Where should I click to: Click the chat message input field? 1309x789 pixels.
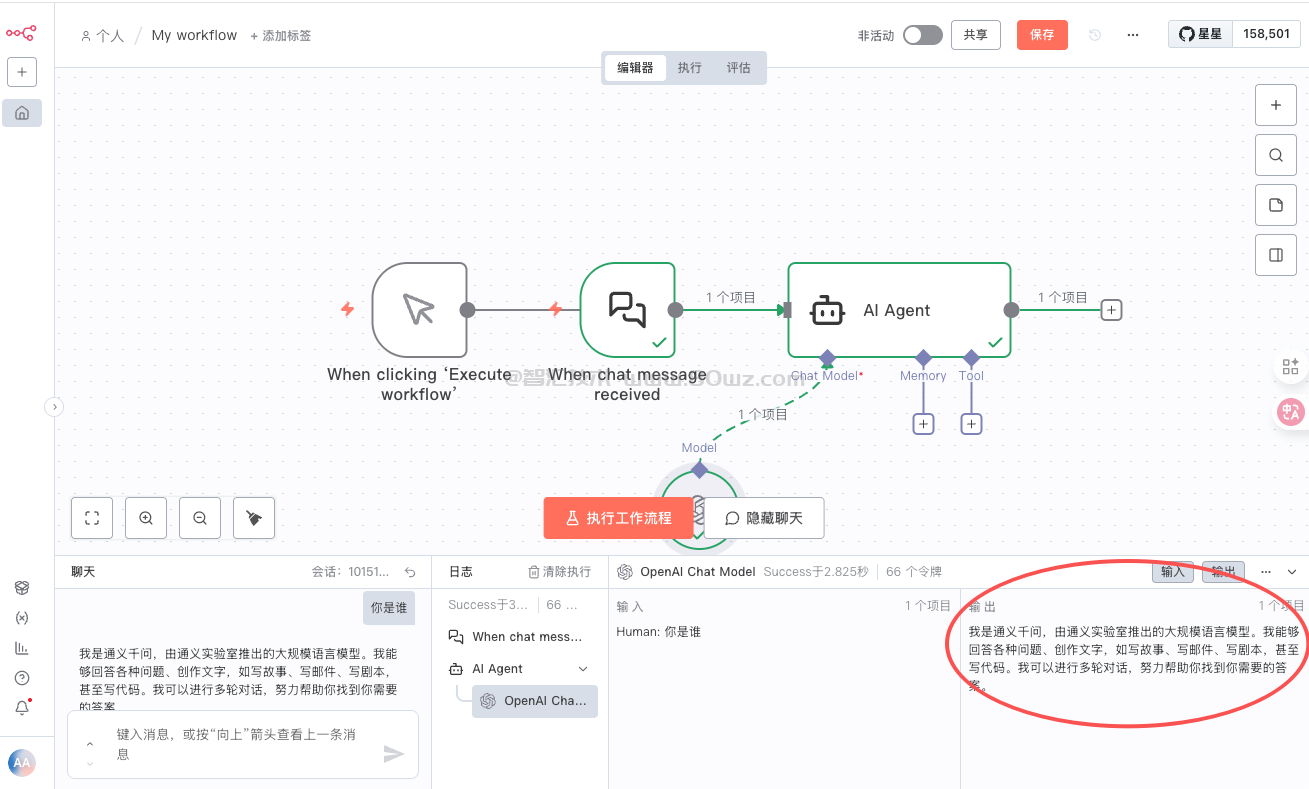(x=235, y=744)
